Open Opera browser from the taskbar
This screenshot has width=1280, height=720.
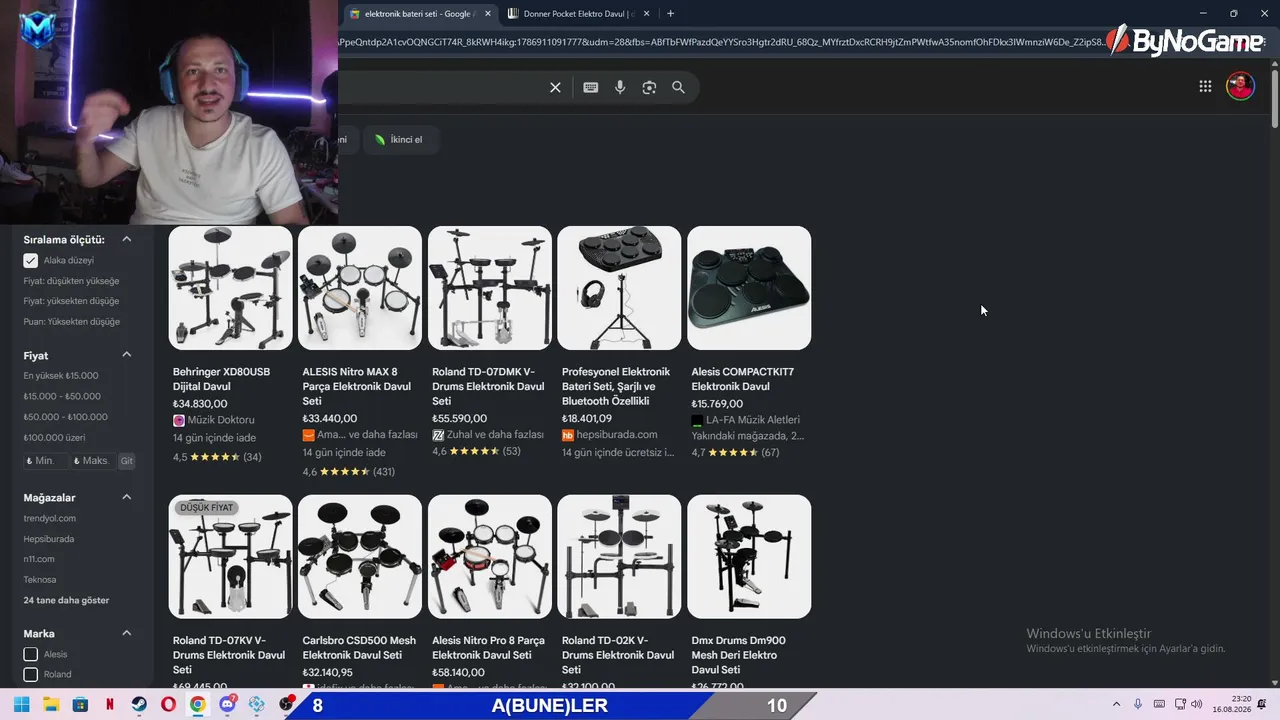tap(168, 705)
